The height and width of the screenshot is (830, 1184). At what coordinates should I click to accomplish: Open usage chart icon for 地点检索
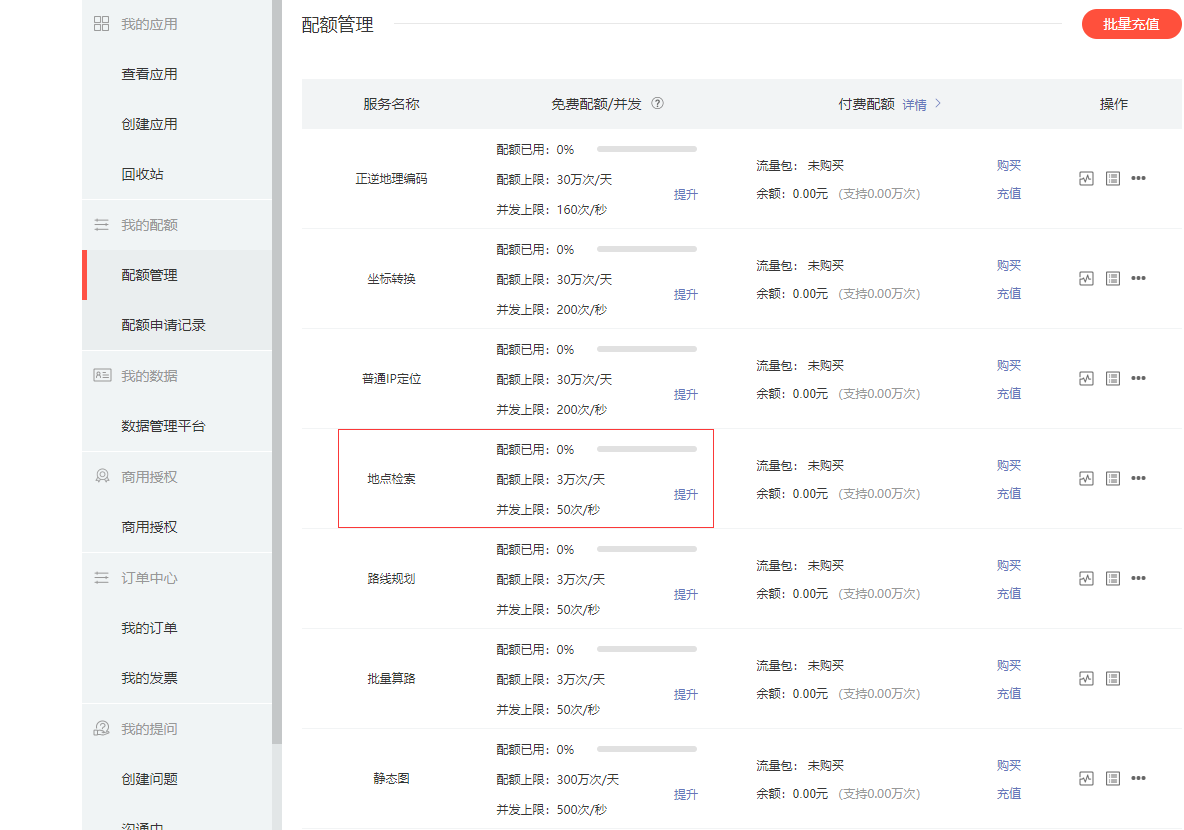click(x=1086, y=479)
